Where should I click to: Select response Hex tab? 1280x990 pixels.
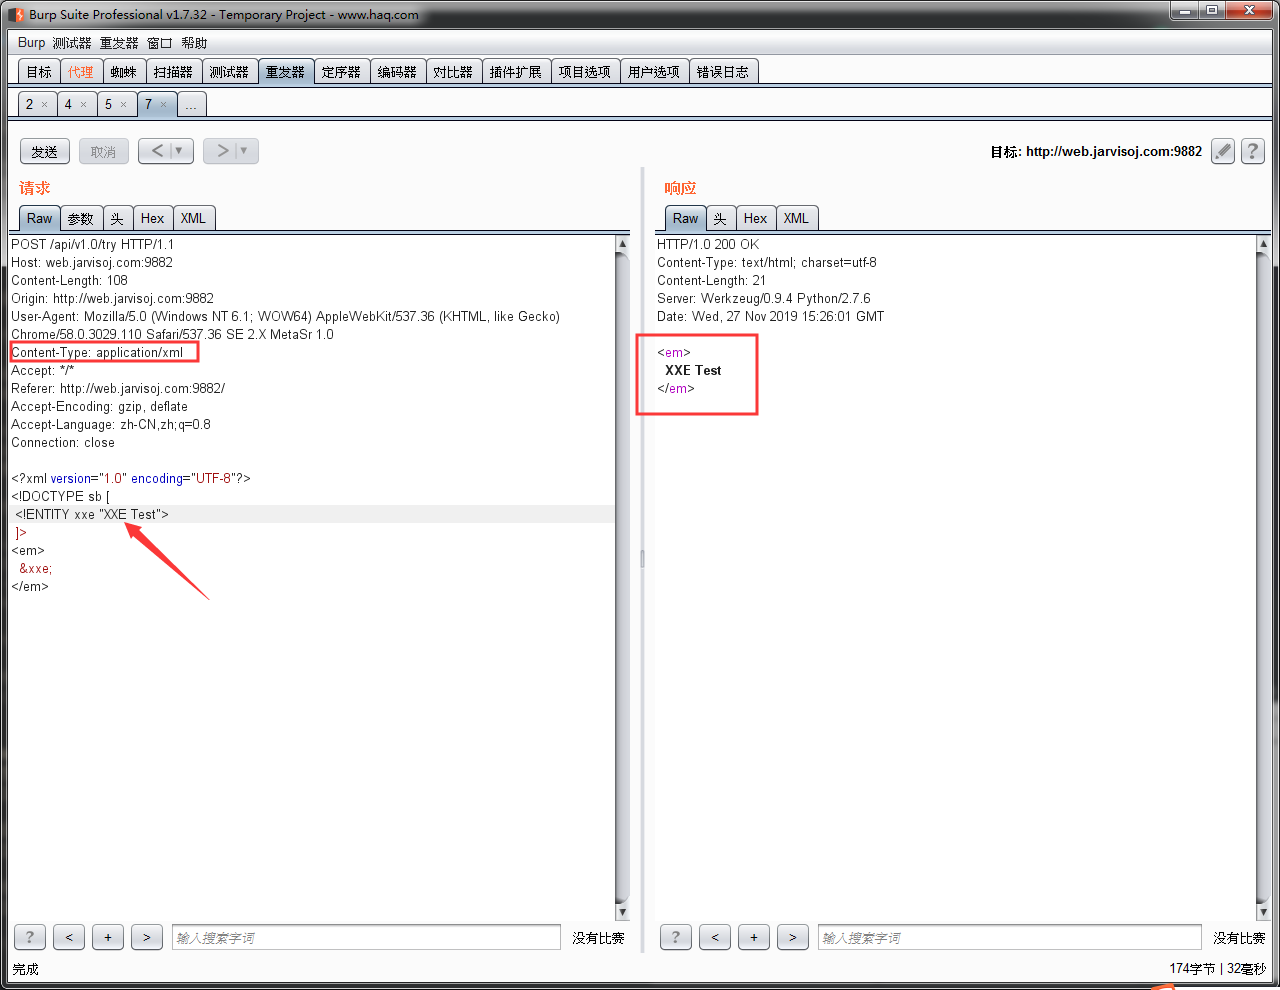click(756, 218)
